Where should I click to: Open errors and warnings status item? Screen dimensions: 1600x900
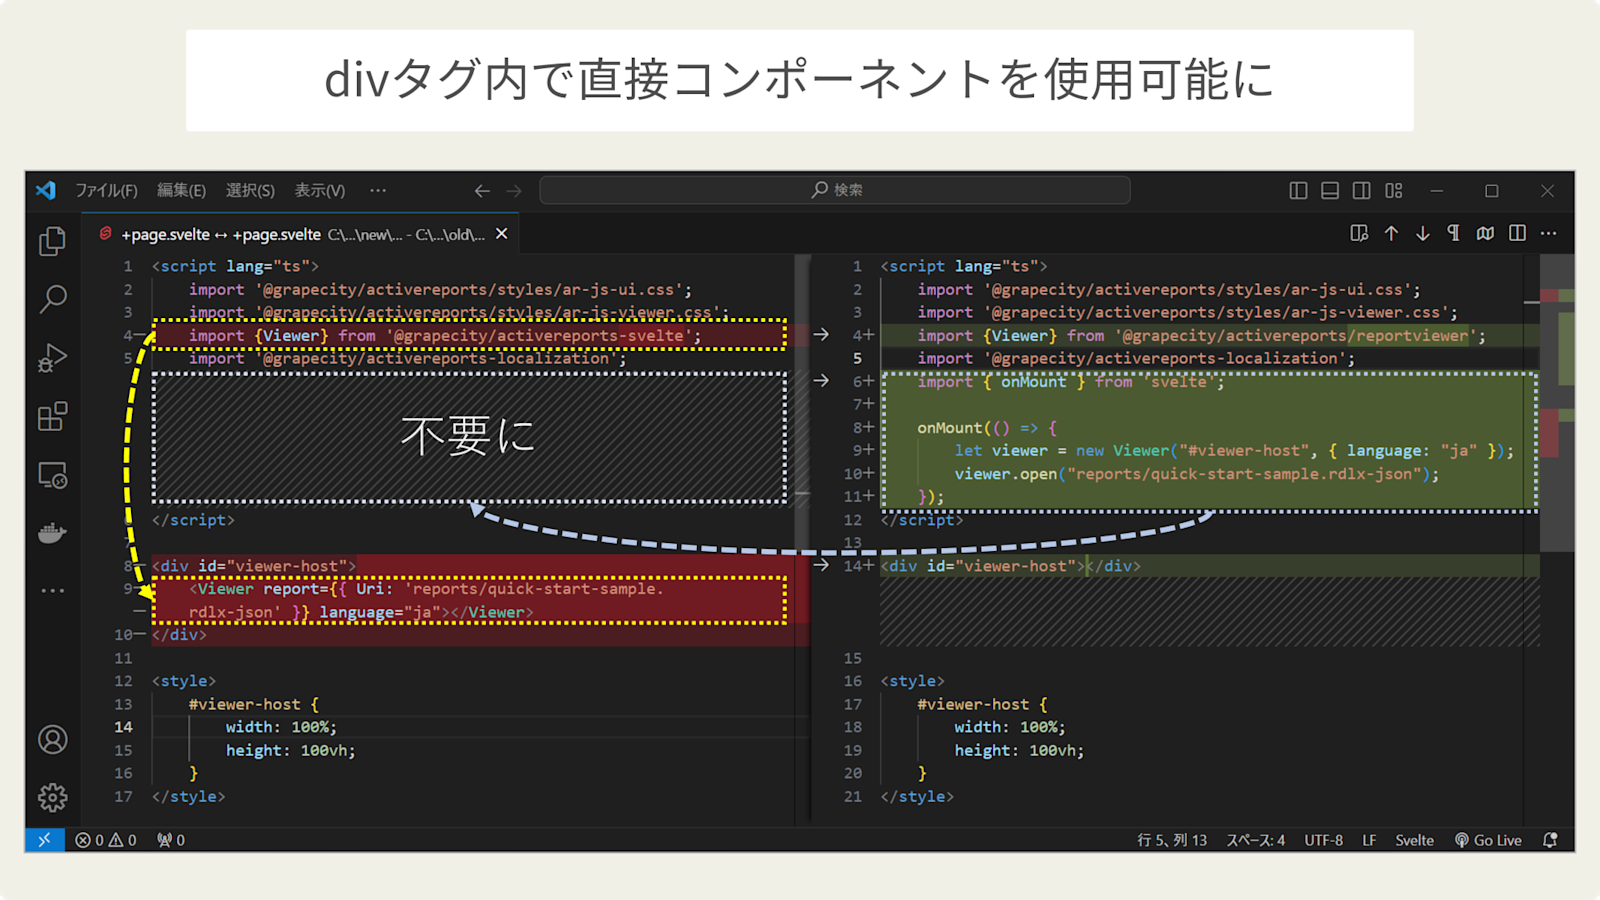click(x=106, y=840)
